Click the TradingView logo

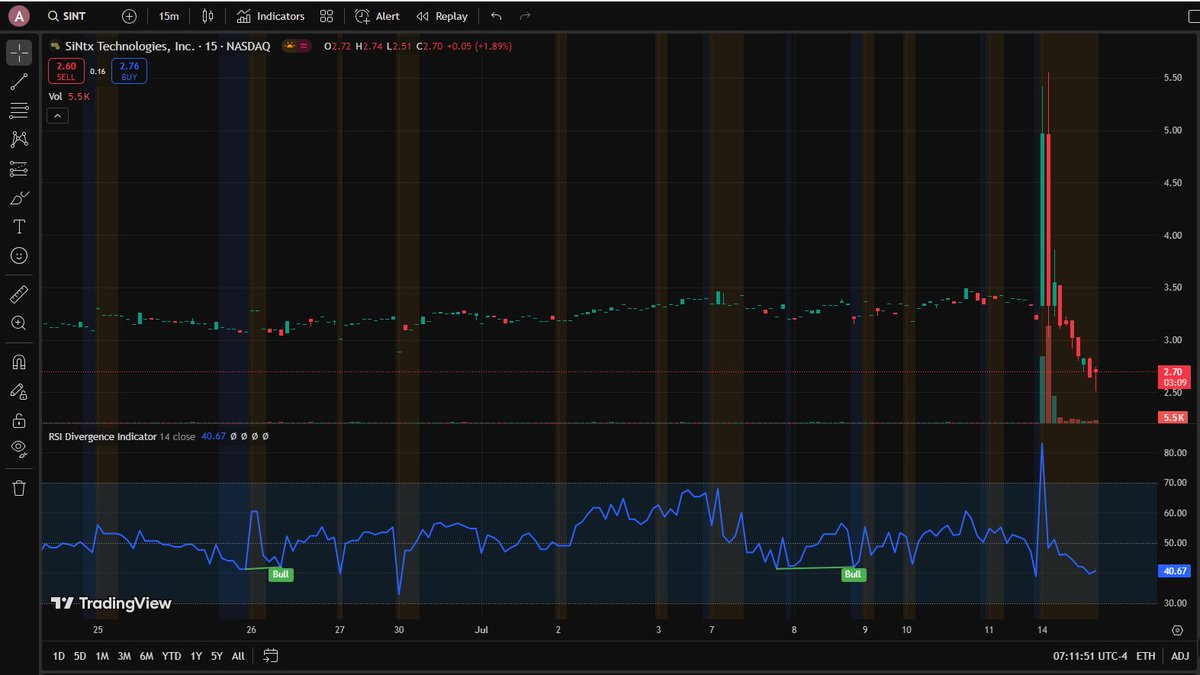pos(111,603)
